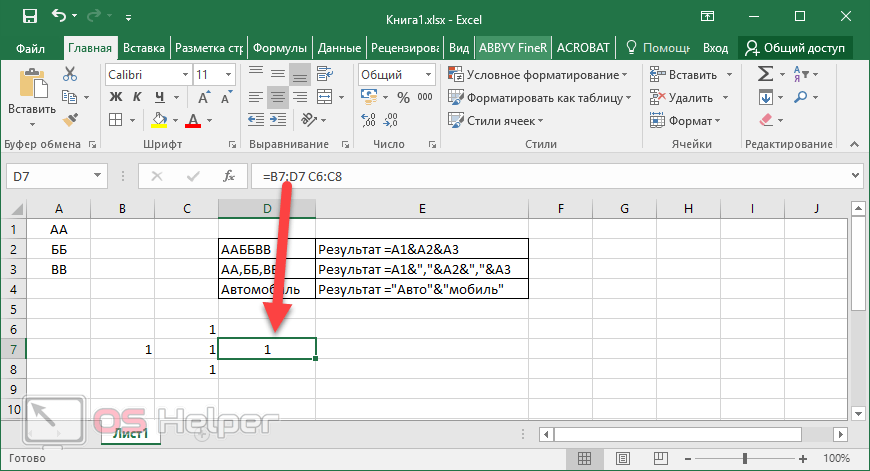This screenshot has width=870, height=471.
Task: Switch to the Формулы ribbon tab
Action: click(279, 47)
